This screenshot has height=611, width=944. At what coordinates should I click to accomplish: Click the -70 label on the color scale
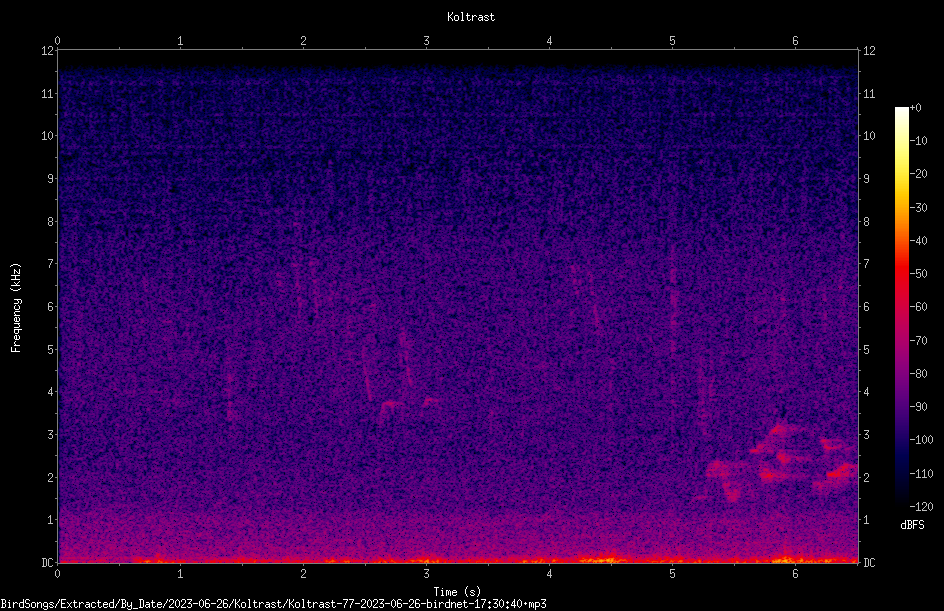click(x=918, y=341)
